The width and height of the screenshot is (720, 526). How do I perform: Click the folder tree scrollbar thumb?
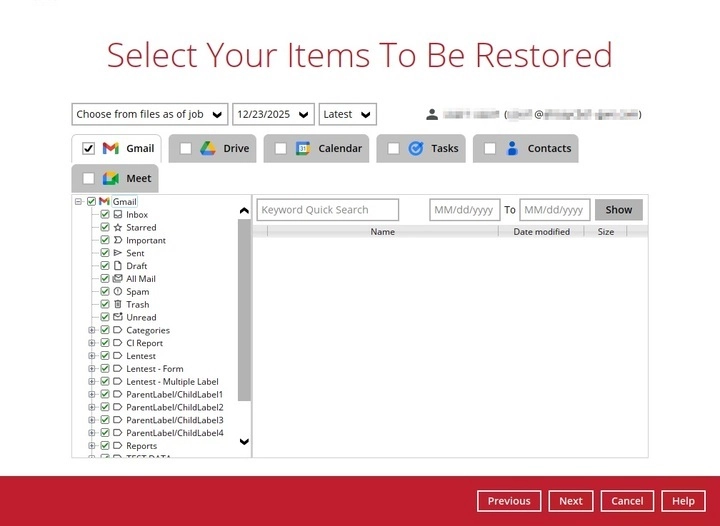(244, 310)
